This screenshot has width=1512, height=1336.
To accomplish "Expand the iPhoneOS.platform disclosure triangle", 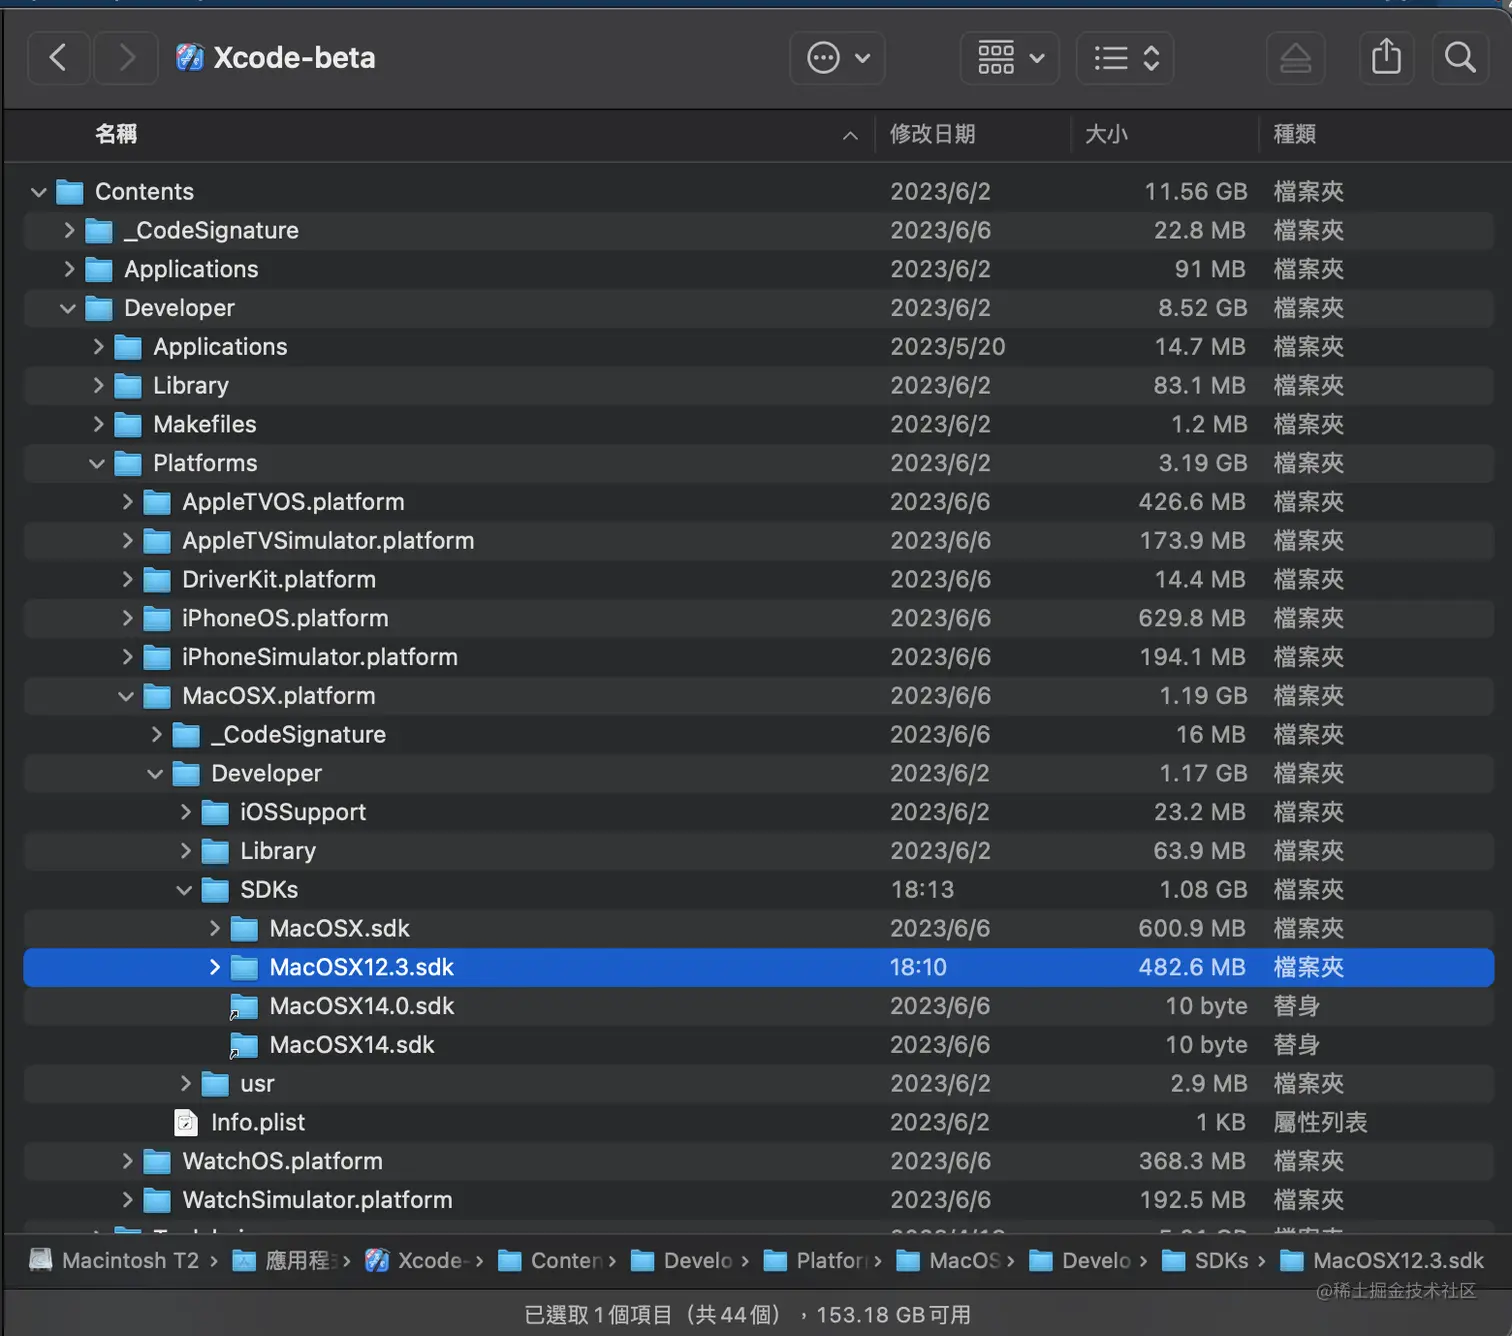I will (x=127, y=618).
